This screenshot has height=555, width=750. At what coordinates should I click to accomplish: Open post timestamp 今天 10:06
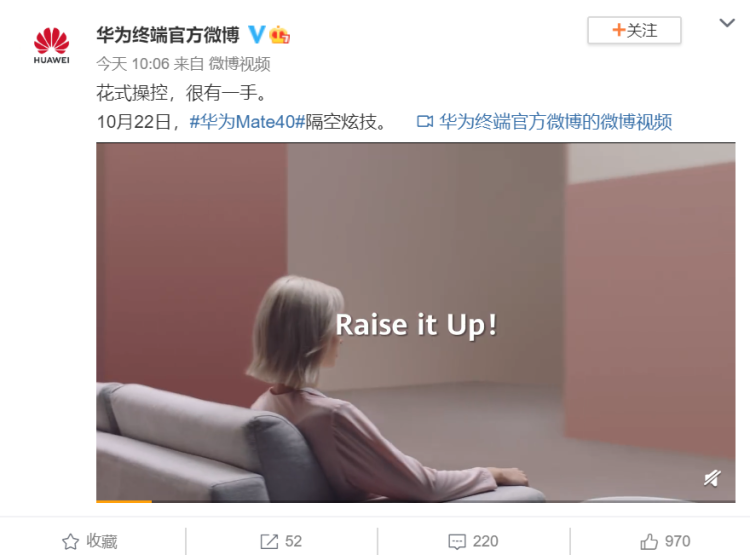click(133, 64)
